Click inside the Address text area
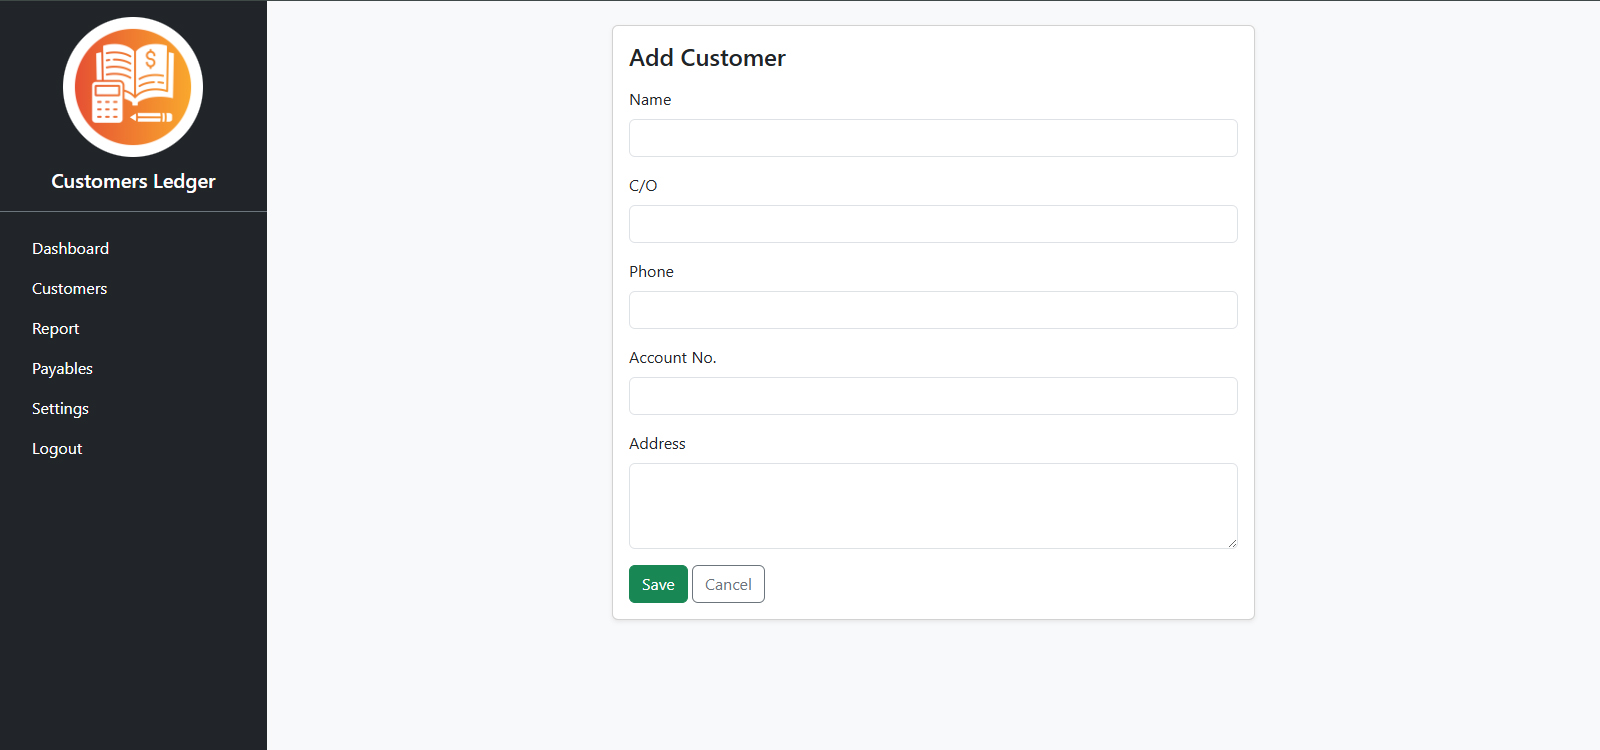1600x750 pixels. [933, 505]
